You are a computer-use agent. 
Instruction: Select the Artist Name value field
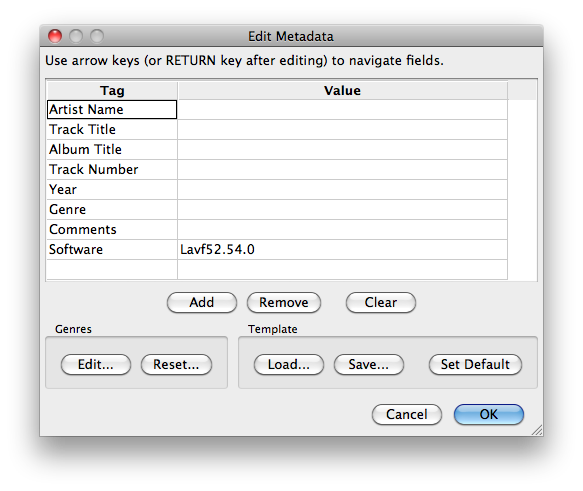[x=342, y=110]
